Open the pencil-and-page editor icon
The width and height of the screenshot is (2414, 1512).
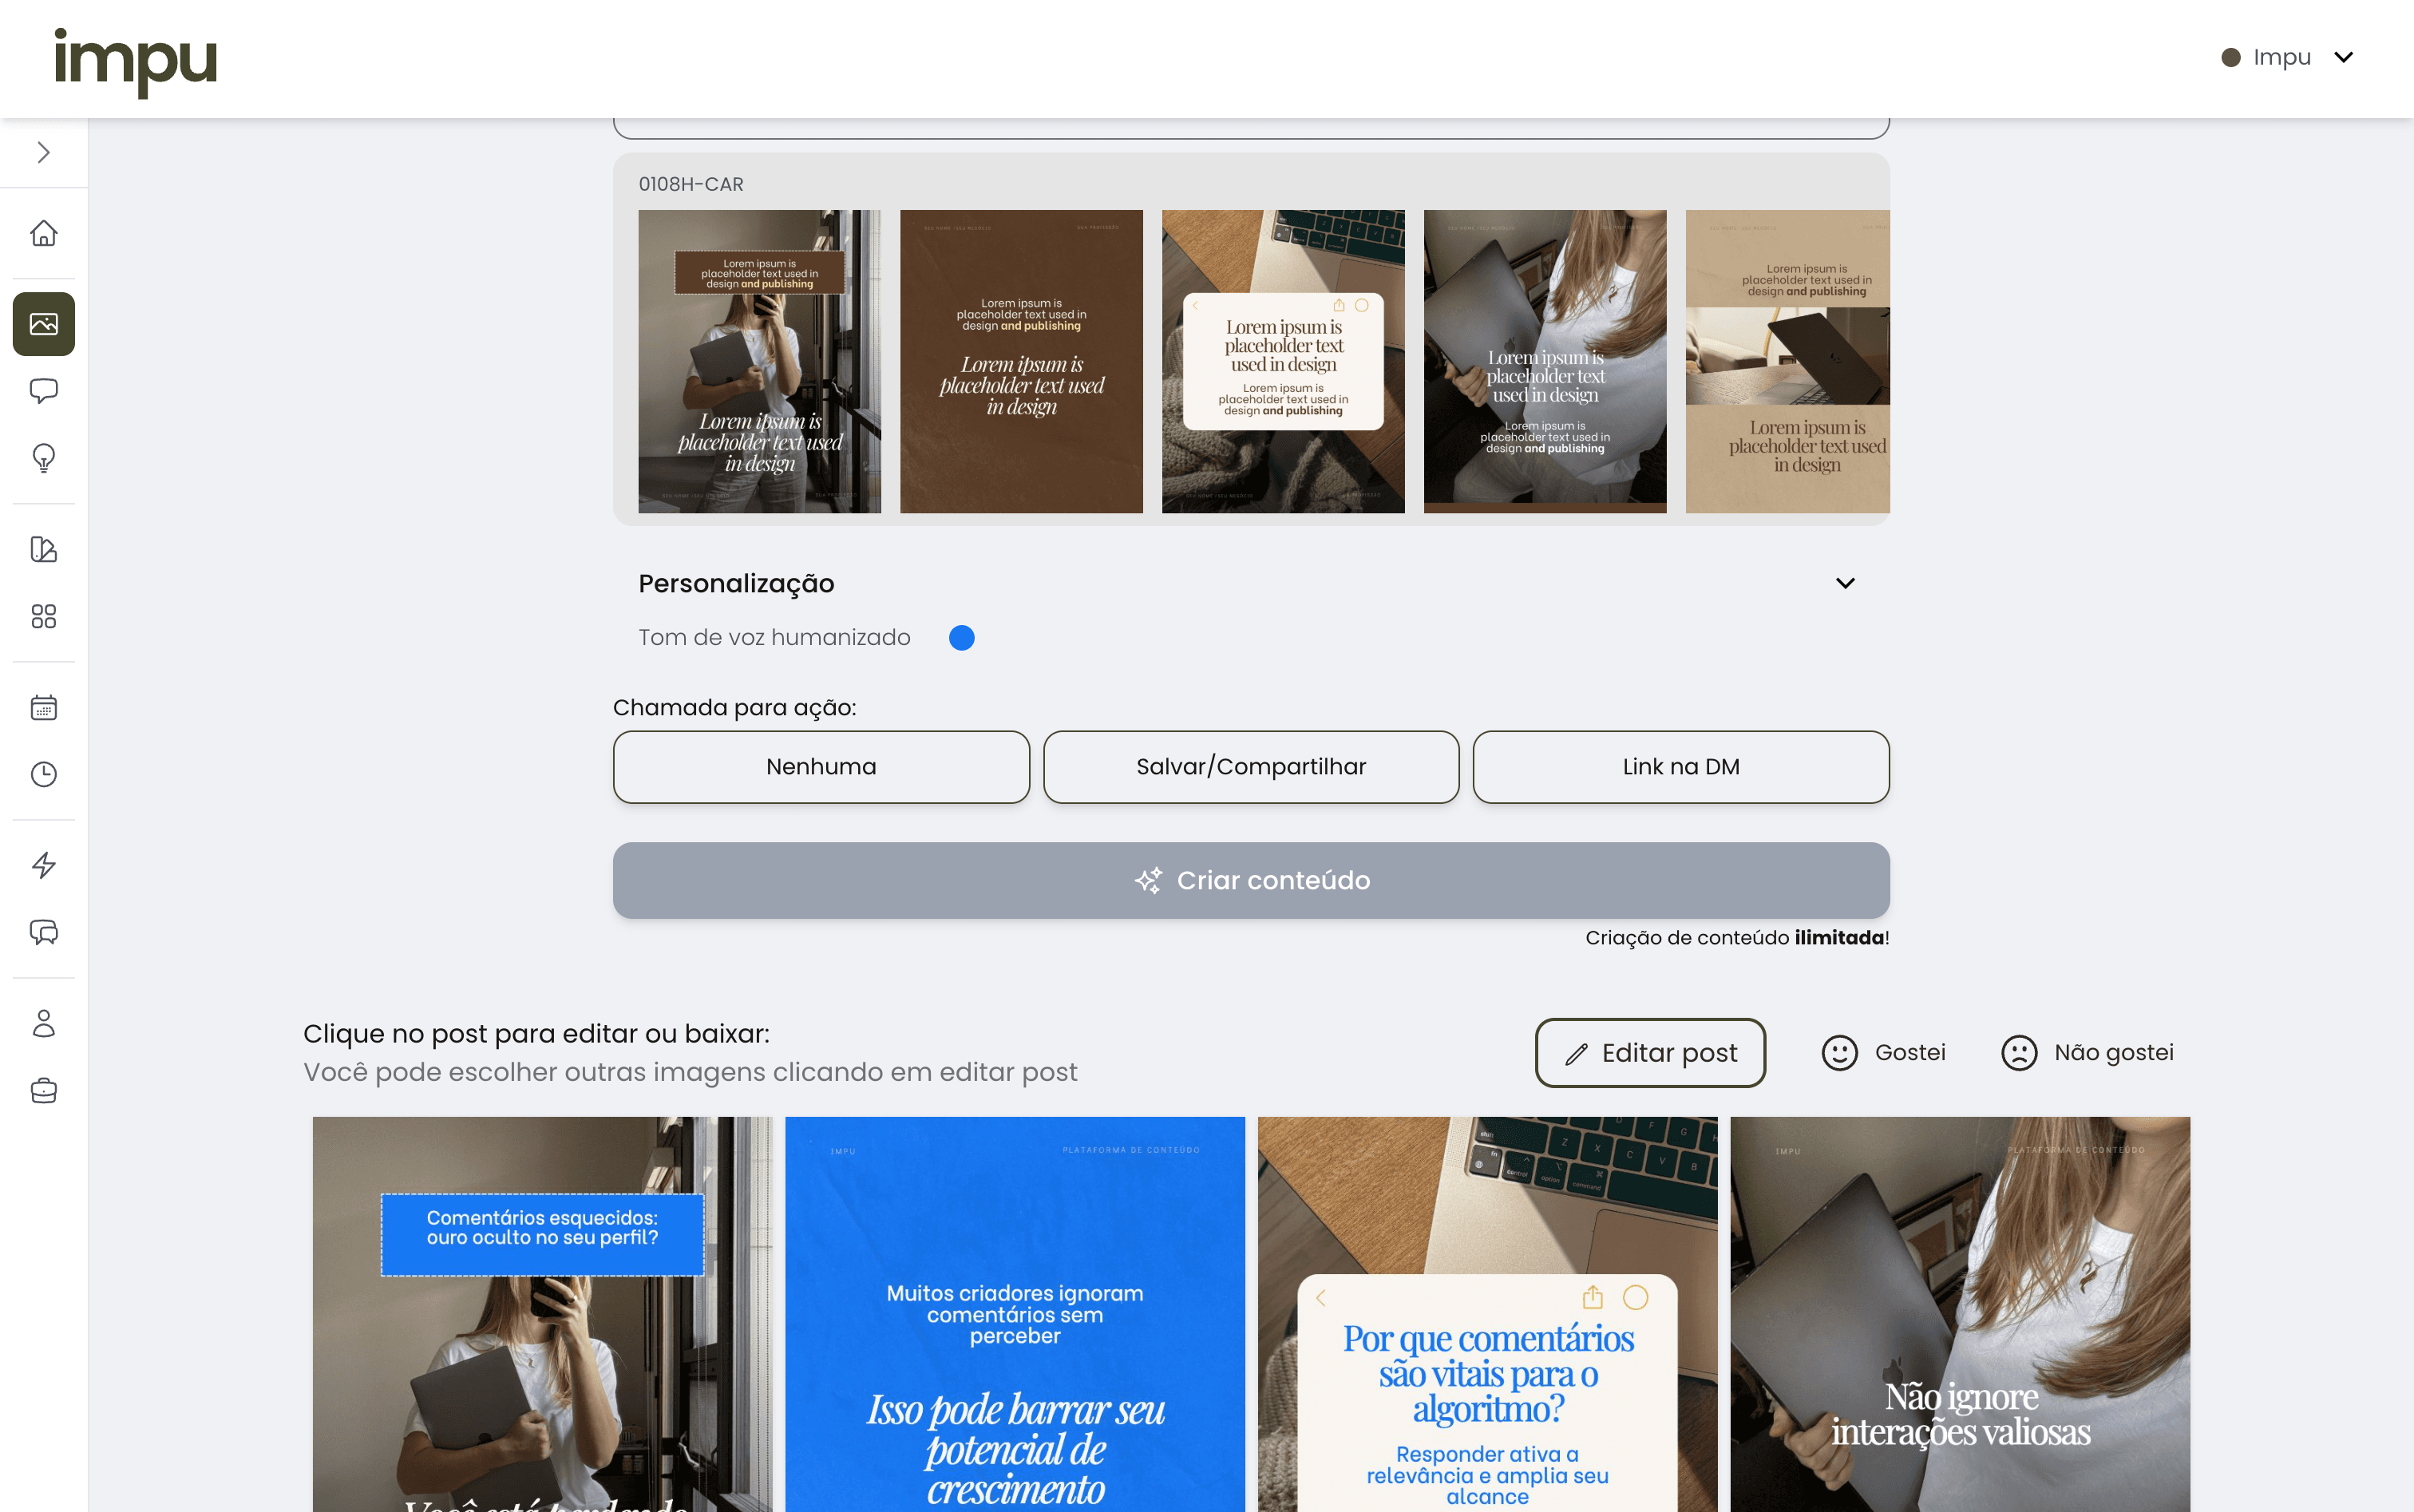coord(43,549)
